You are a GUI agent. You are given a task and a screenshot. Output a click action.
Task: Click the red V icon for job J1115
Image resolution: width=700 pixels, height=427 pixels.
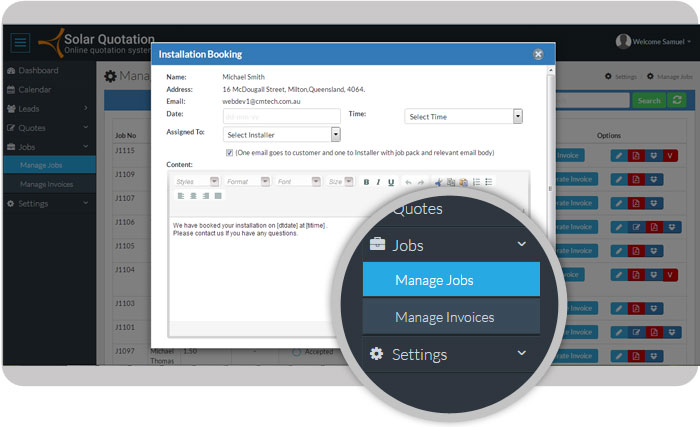click(670, 155)
